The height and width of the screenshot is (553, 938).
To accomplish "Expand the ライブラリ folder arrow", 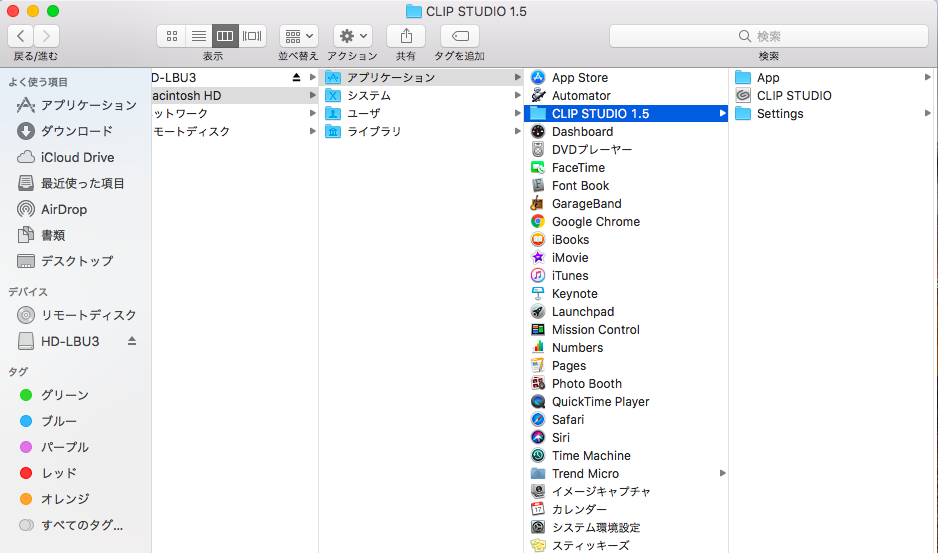I will click(517, 131).
